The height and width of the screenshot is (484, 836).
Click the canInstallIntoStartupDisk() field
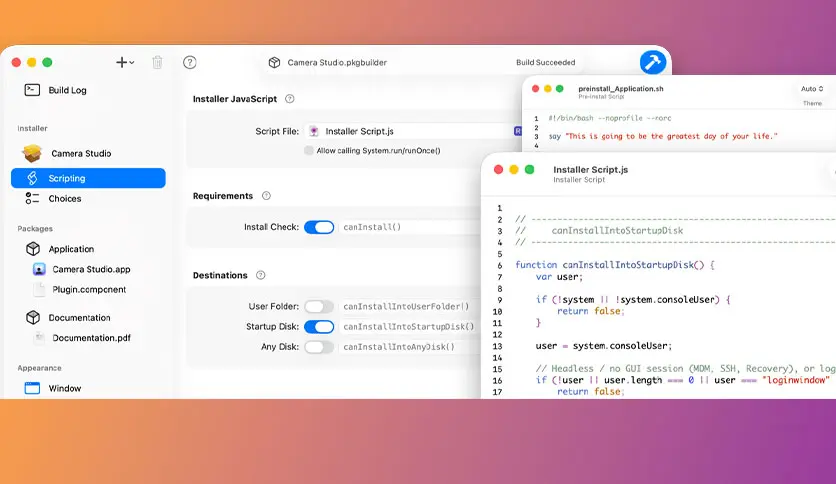tap(409, 327)
